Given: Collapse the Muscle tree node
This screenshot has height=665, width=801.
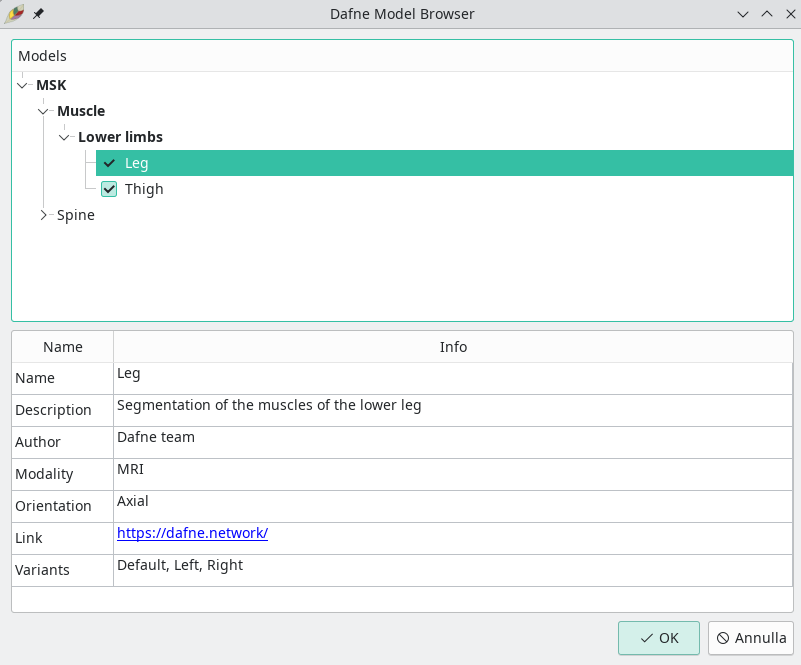Looking at the screenshot, I should (x=43, y=111).
